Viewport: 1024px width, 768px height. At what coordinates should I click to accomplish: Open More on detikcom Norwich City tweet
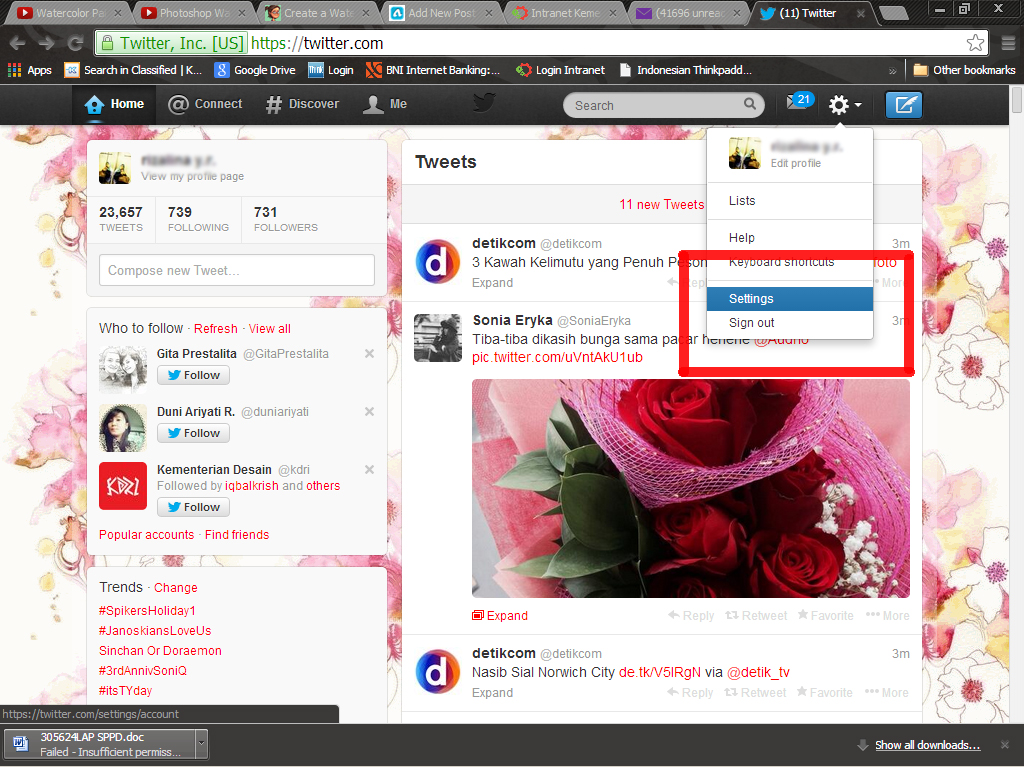coord(886,693)
